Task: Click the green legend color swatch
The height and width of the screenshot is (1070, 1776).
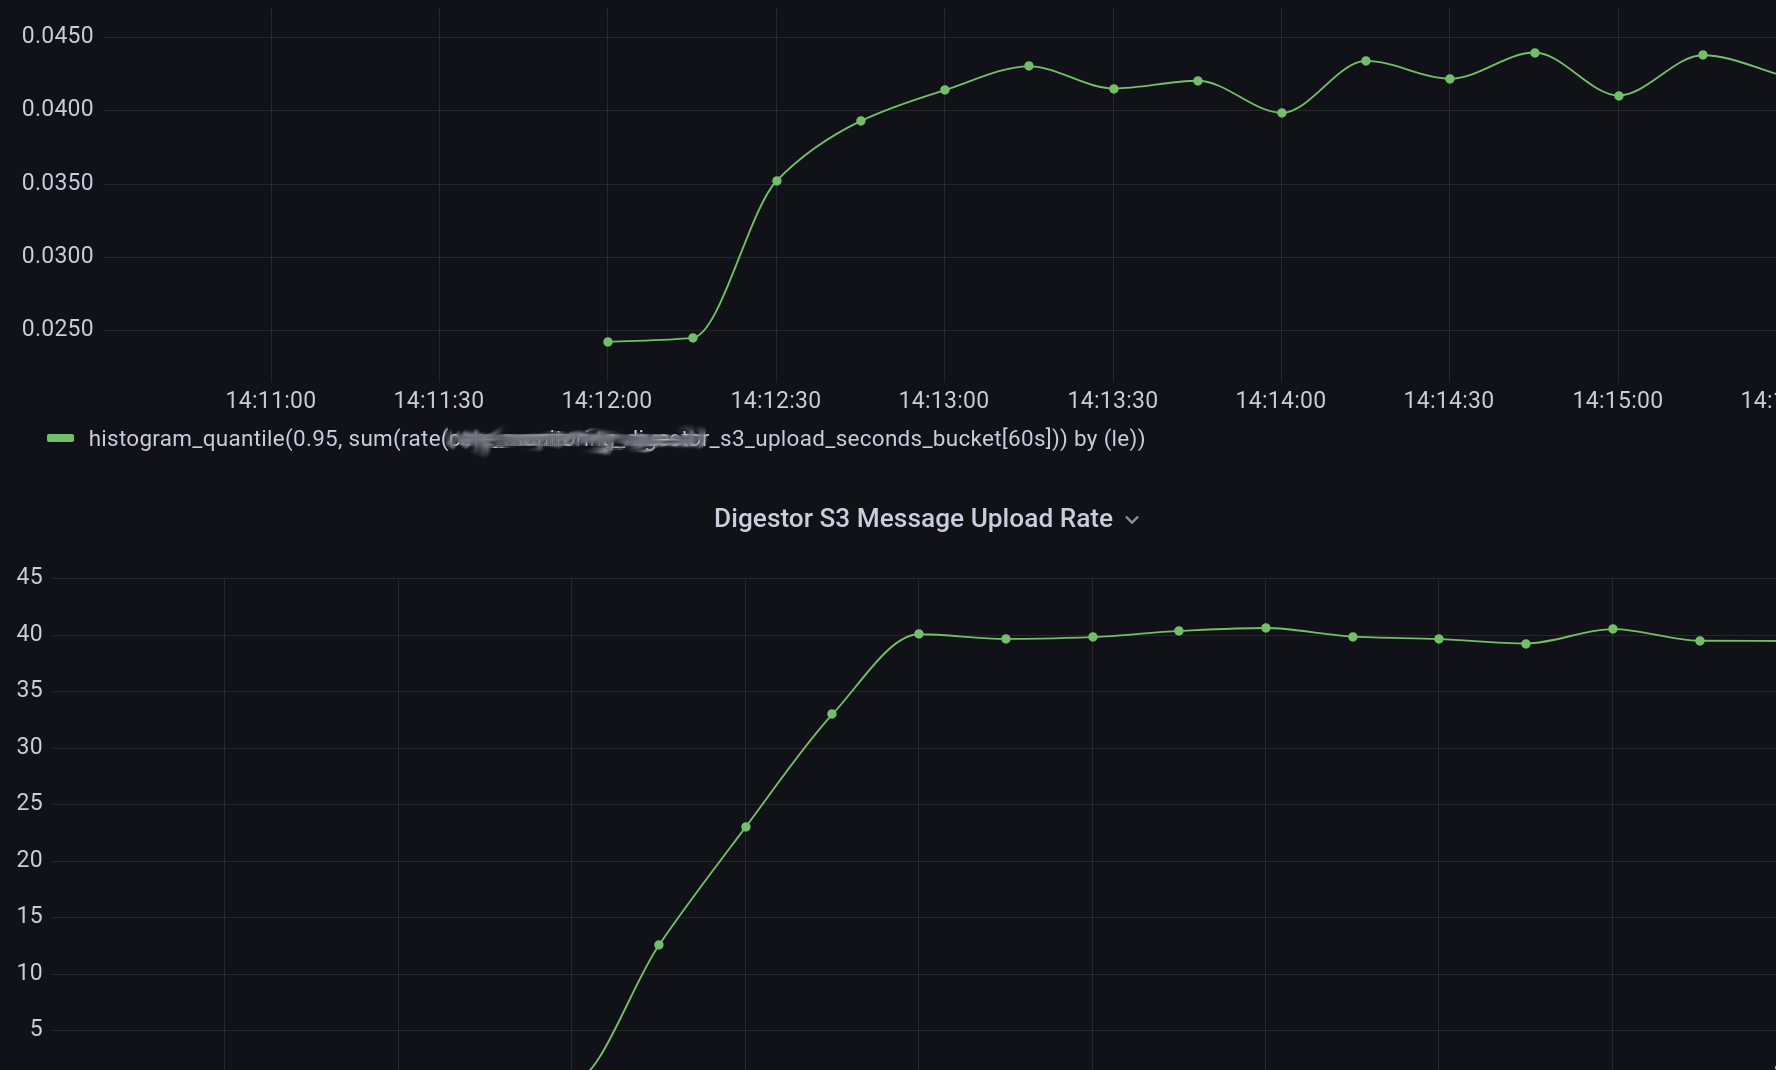Action: (x=61, y=438)
